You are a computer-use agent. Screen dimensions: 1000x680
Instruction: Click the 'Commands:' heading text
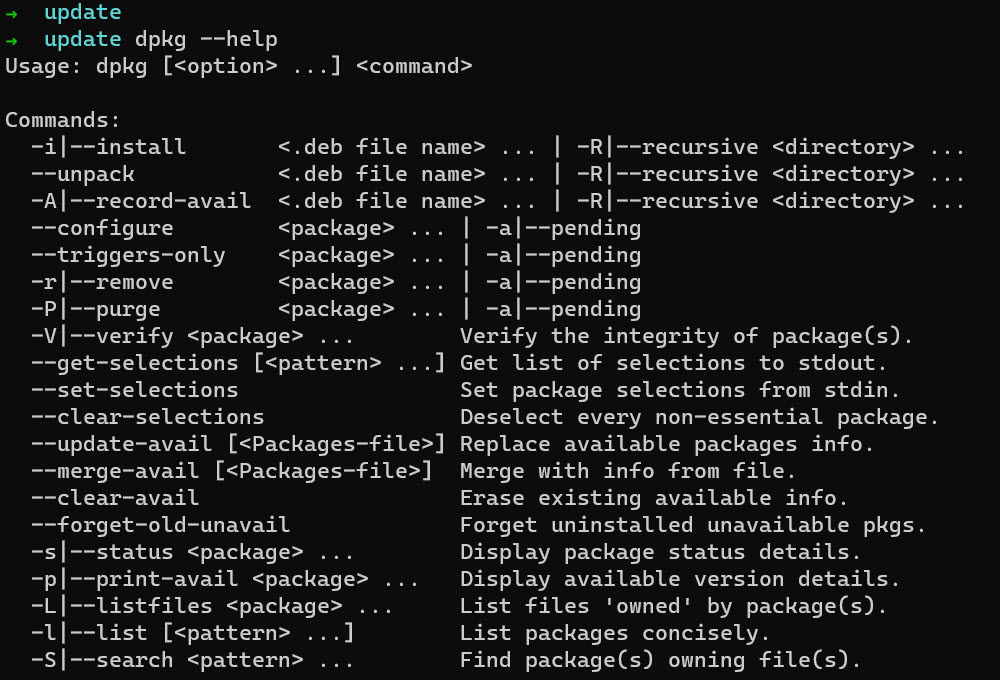[62, 120]
